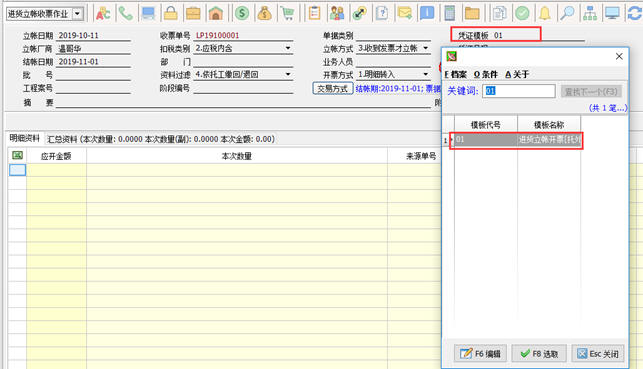Viewport: 643px width, 369px height.
Task: Open the 进货立帐收票作业 module dropdown
Action: pyautogui.click(x=77, y=14)
